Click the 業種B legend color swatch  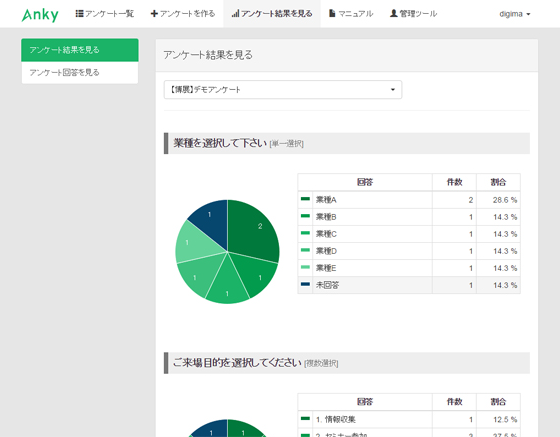pyautogui.click(x=305, y=216)
